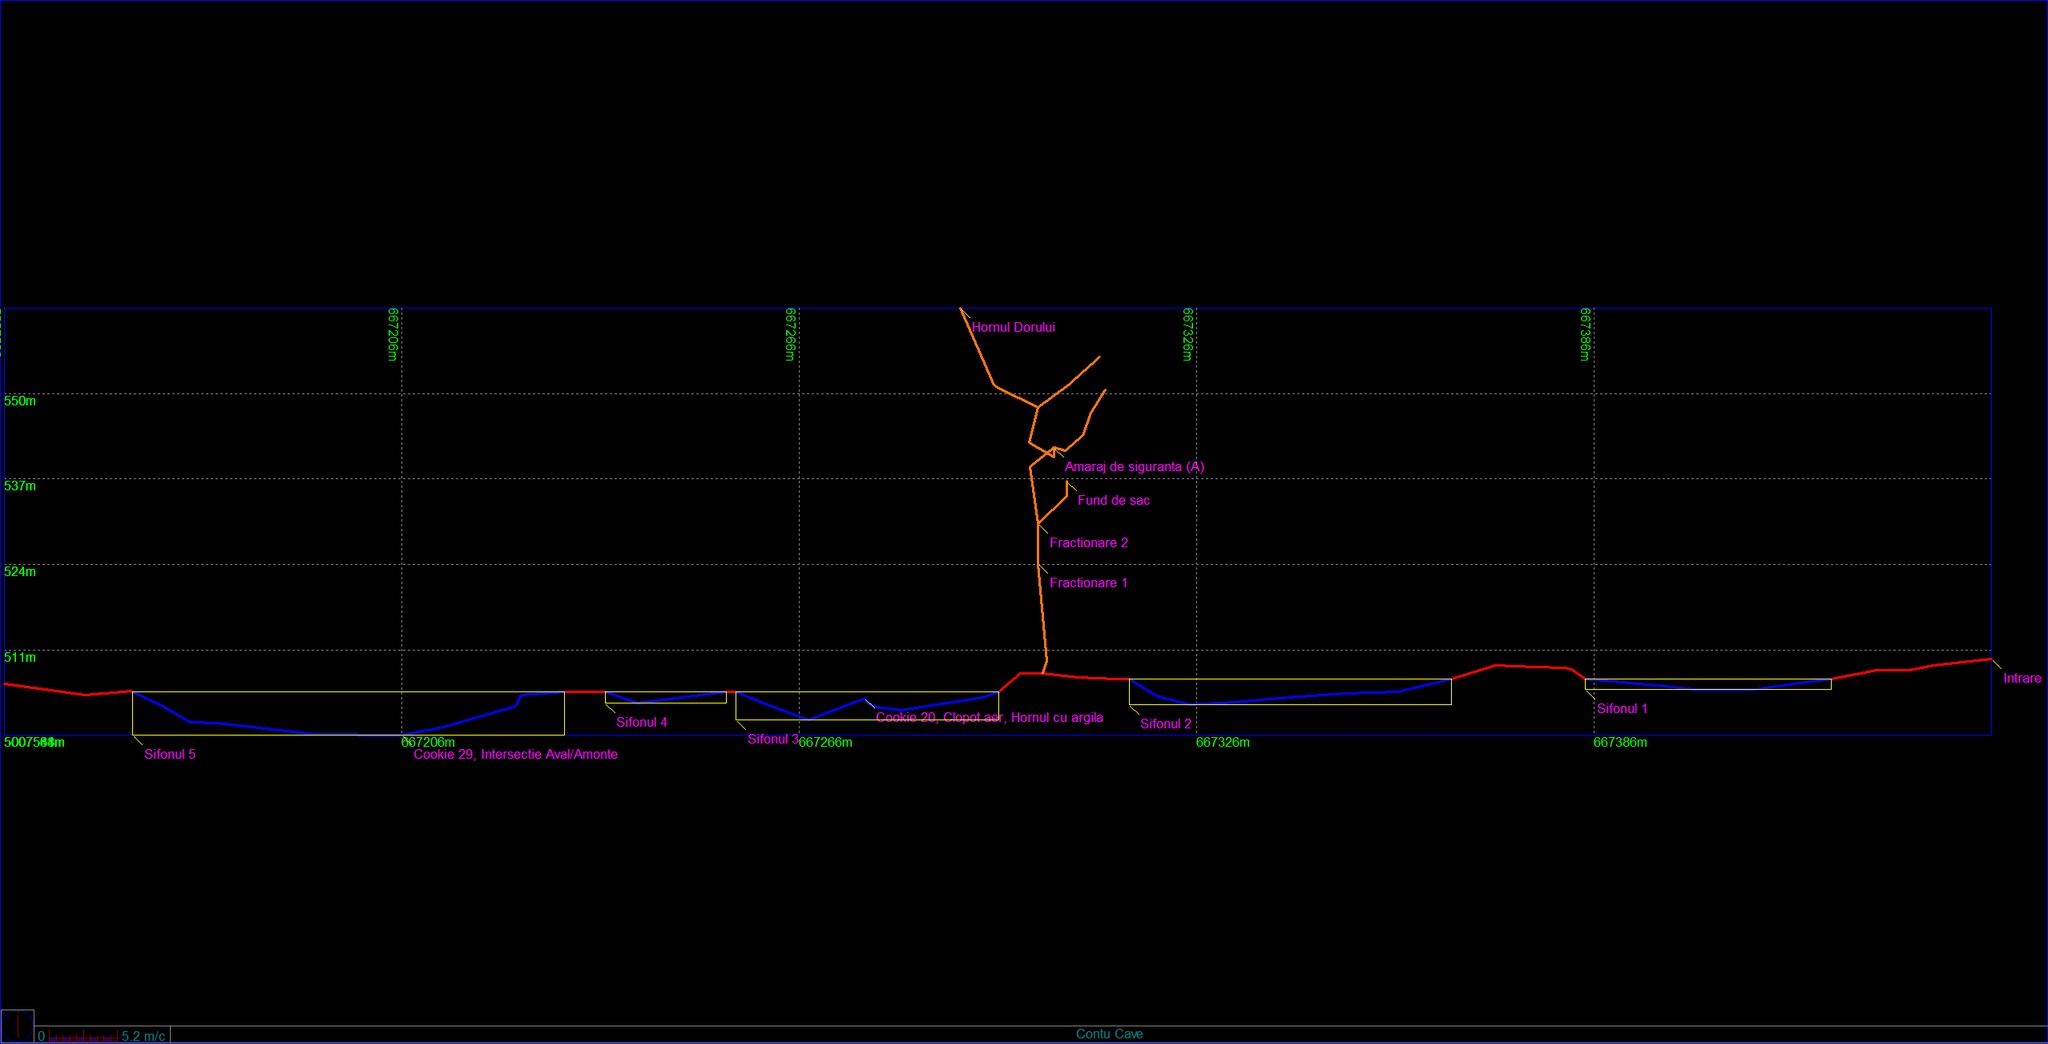Image resolution: width=2048 pixels, height=1044 pixels.
Task: Select the Fund de sac label
Action: (1113, 500)
